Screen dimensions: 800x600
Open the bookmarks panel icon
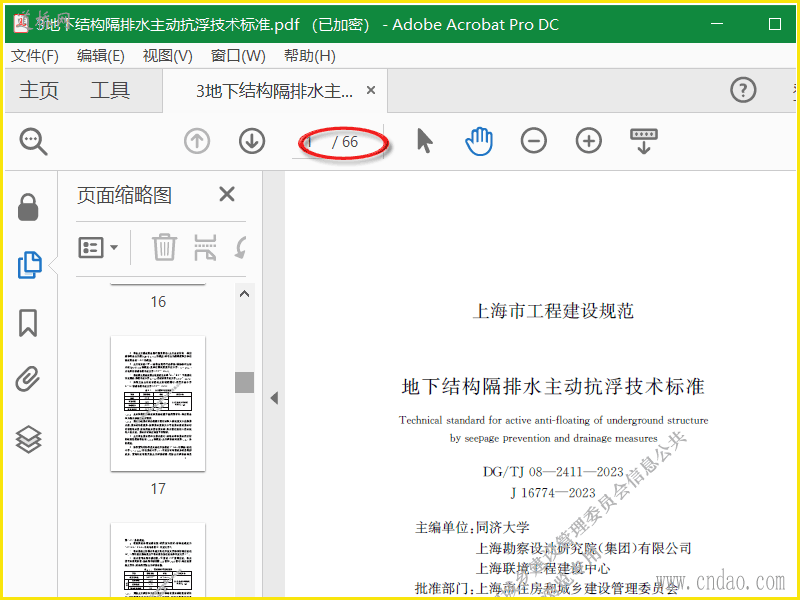[x=28, y=323]
